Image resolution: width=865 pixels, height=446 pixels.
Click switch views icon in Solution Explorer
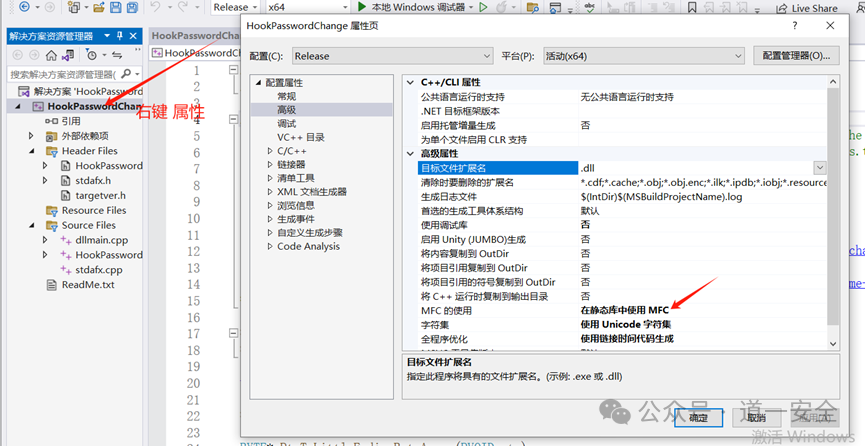68,55
